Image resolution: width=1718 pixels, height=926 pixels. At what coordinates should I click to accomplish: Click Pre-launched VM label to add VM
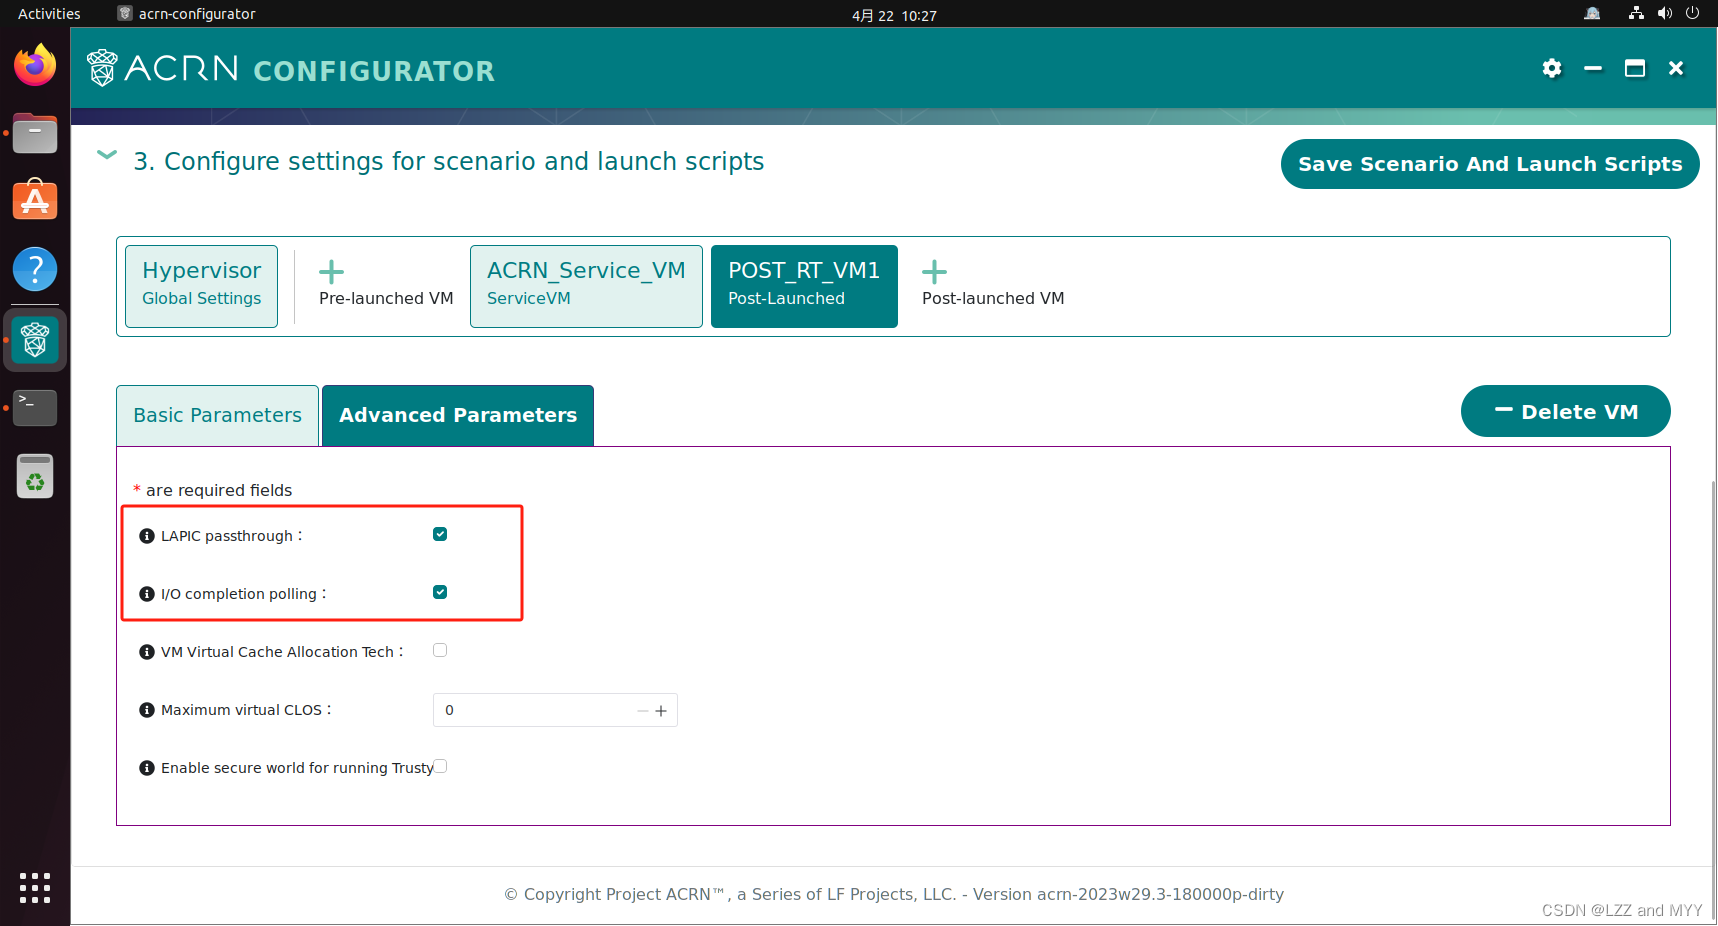tap(386, 298)
